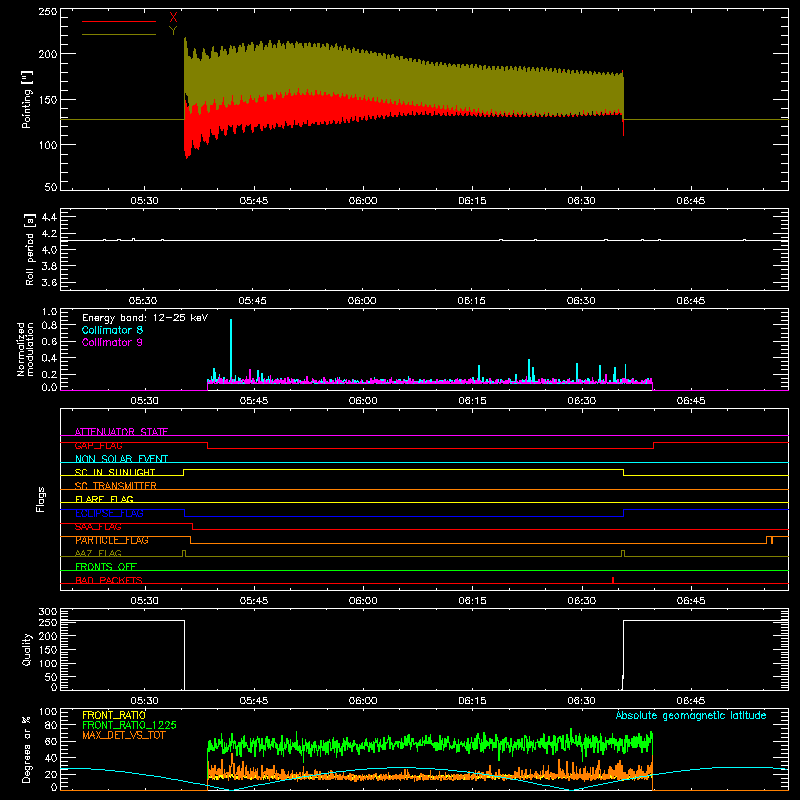Click the 300 tick on Quality axis
This screenshot has width=800, height=800.
(48, 612)
